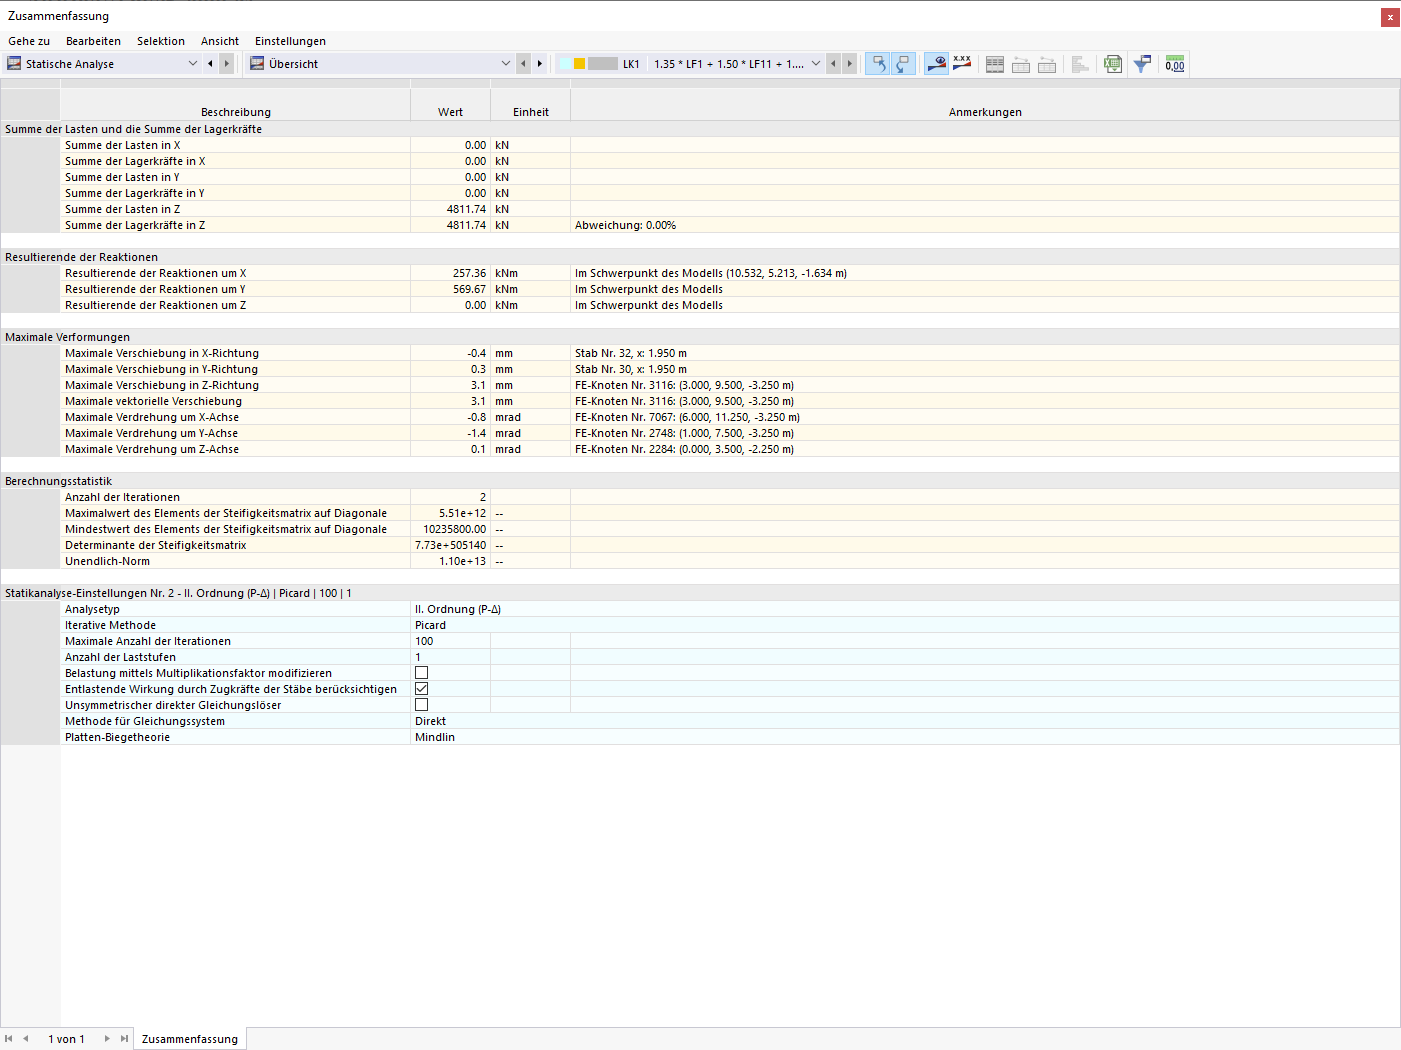Click the table grid layout icon
The image size is (1401, 1050).
[x=995, y=64]
